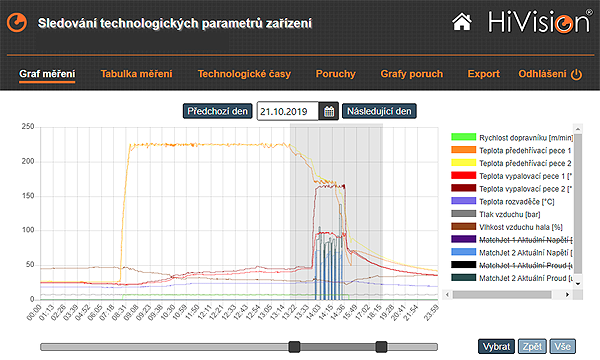Click the dark selected segment of range slider
This screenshot has height=360, width=600.
(x=338, y=347)
